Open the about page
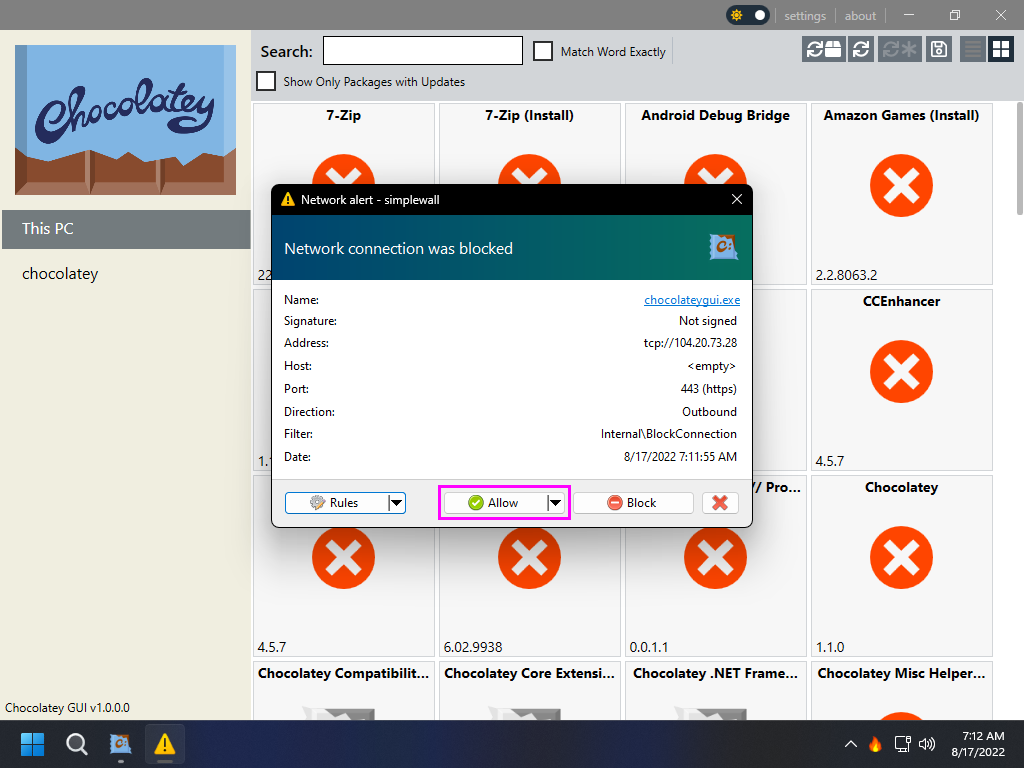The image size is (1024, 768). click(860, 16)
